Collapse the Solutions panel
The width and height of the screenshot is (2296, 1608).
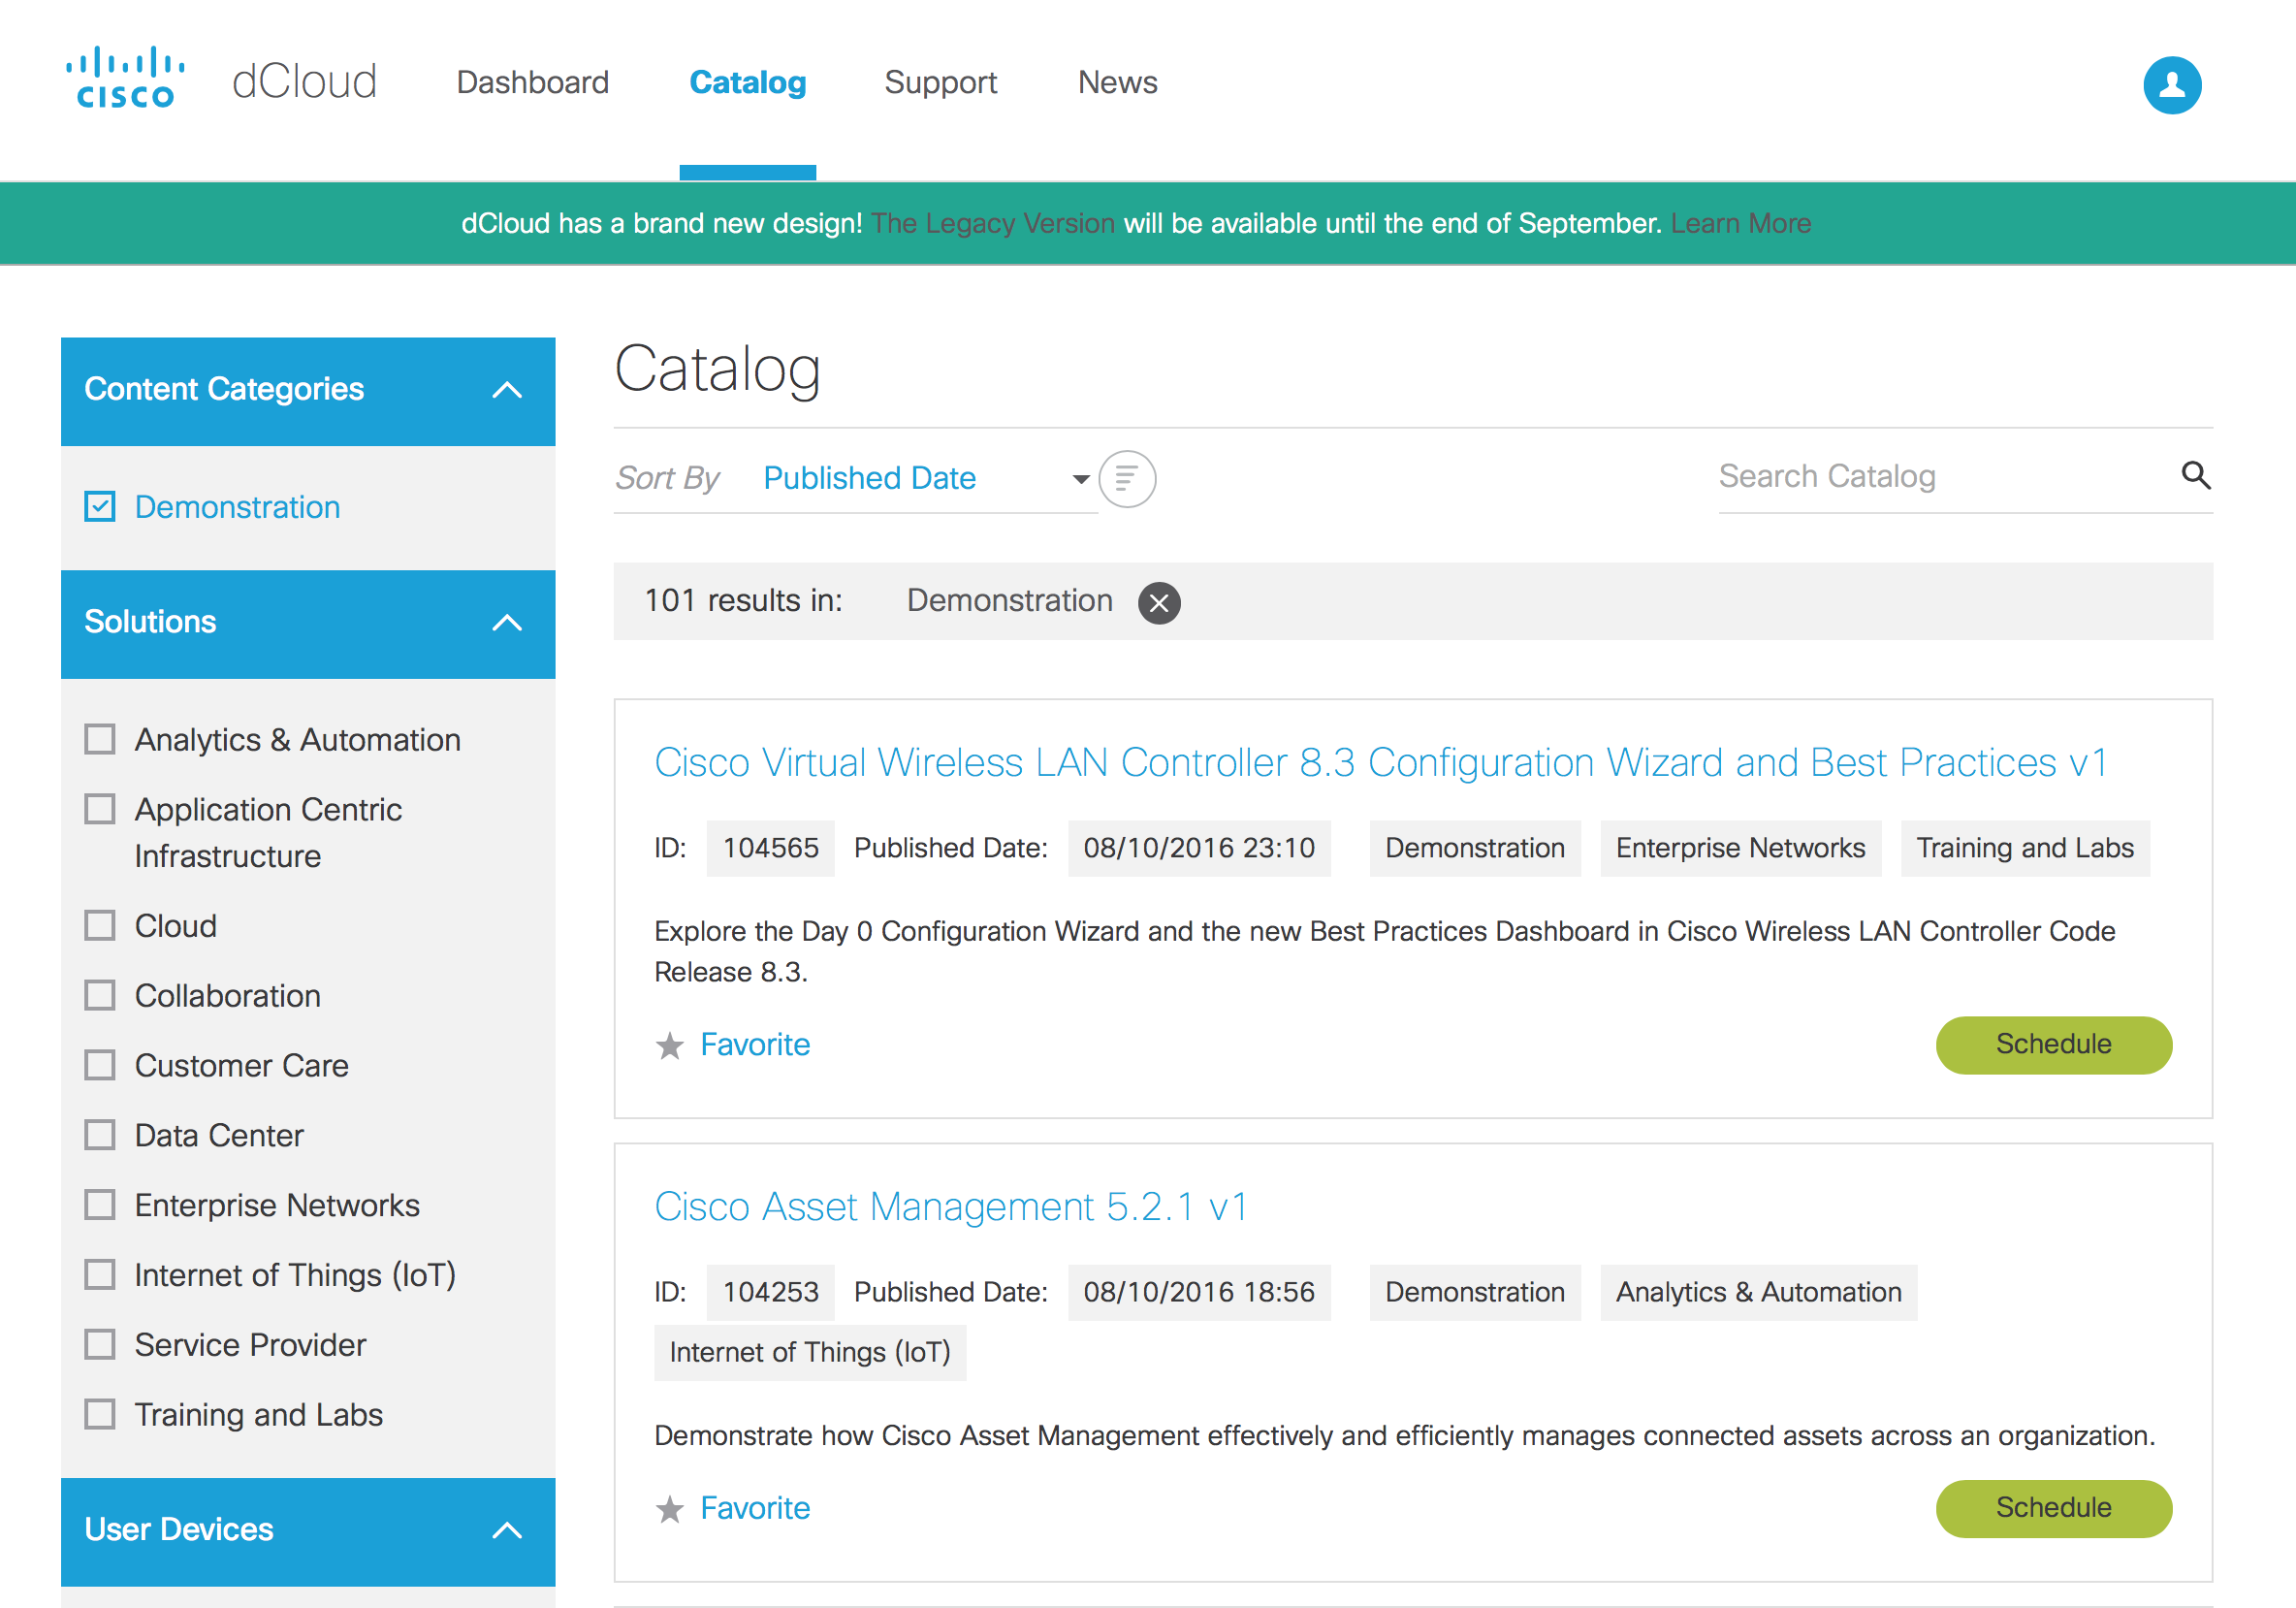point(507,623)
